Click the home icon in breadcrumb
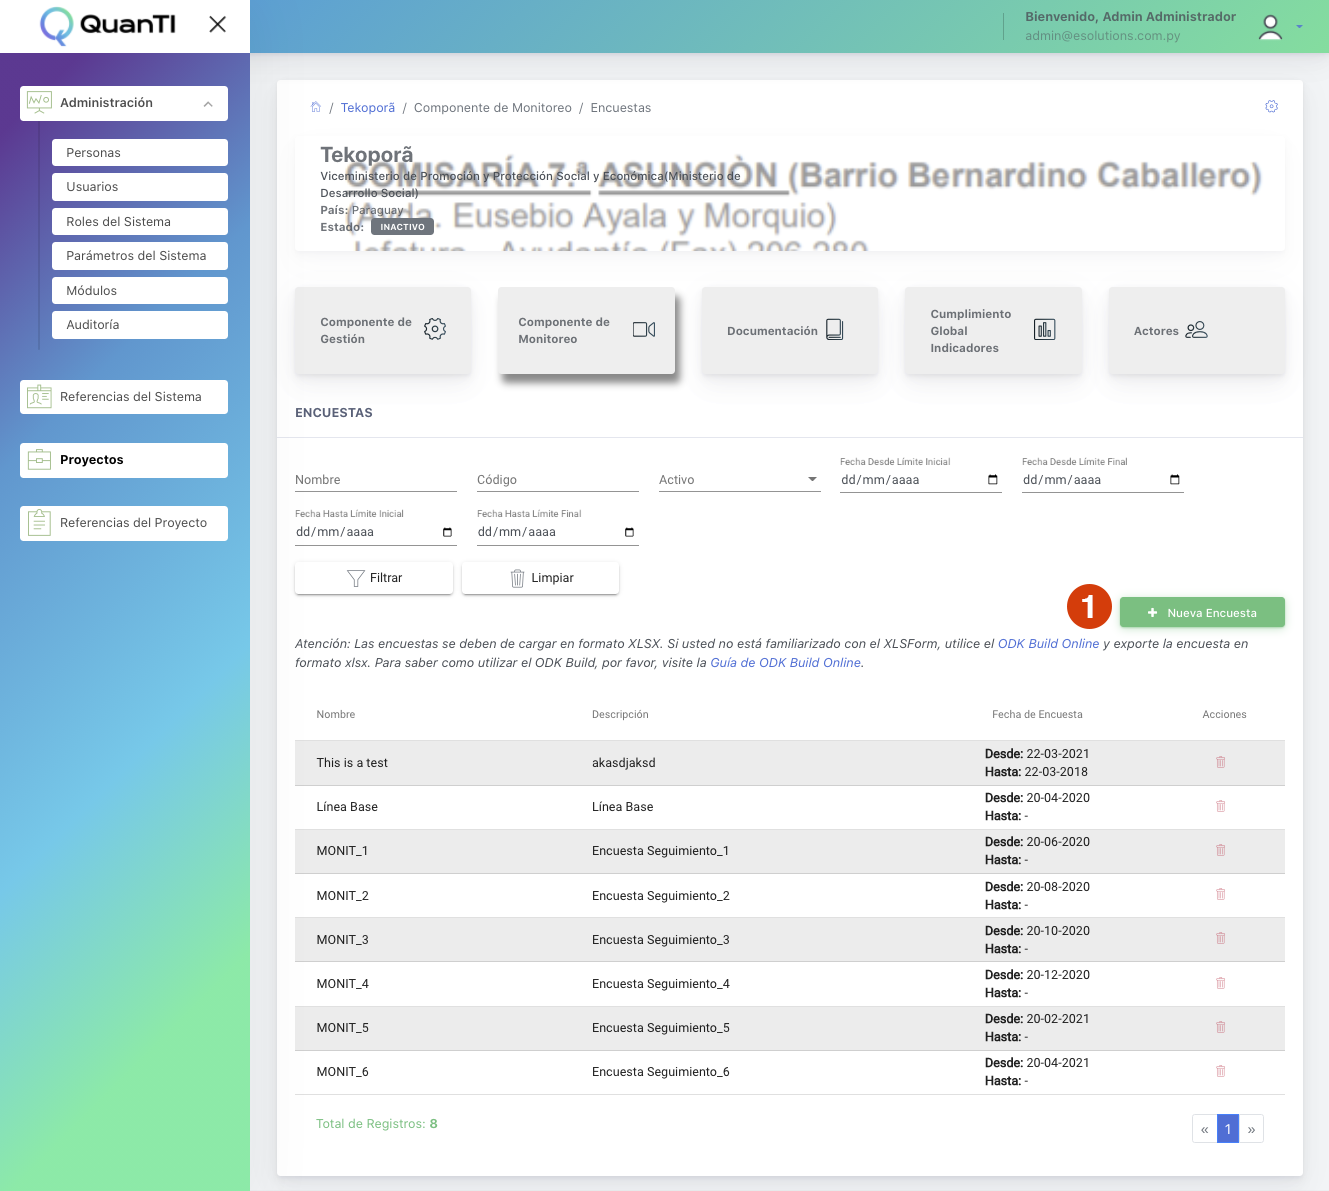The height and width of the screenshot is (1191, 1329). tap(316, 107)
